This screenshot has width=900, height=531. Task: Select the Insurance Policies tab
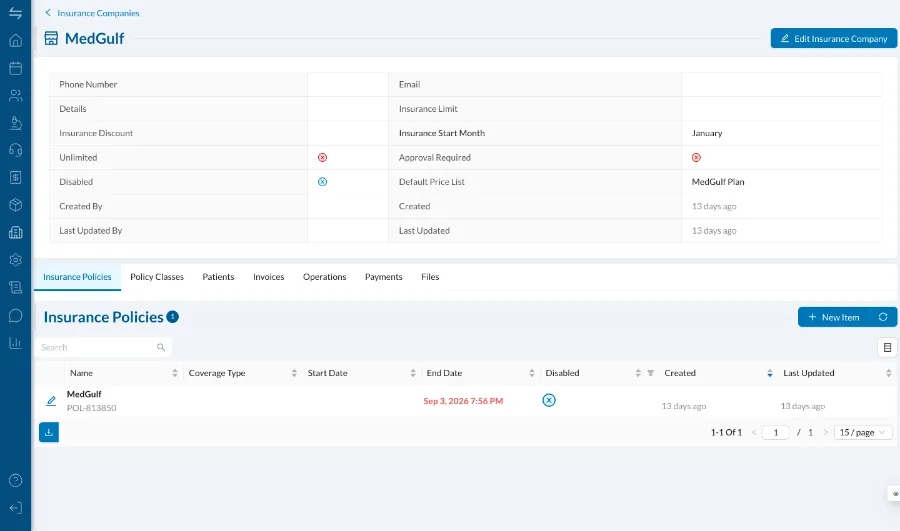tap(77, 277)
